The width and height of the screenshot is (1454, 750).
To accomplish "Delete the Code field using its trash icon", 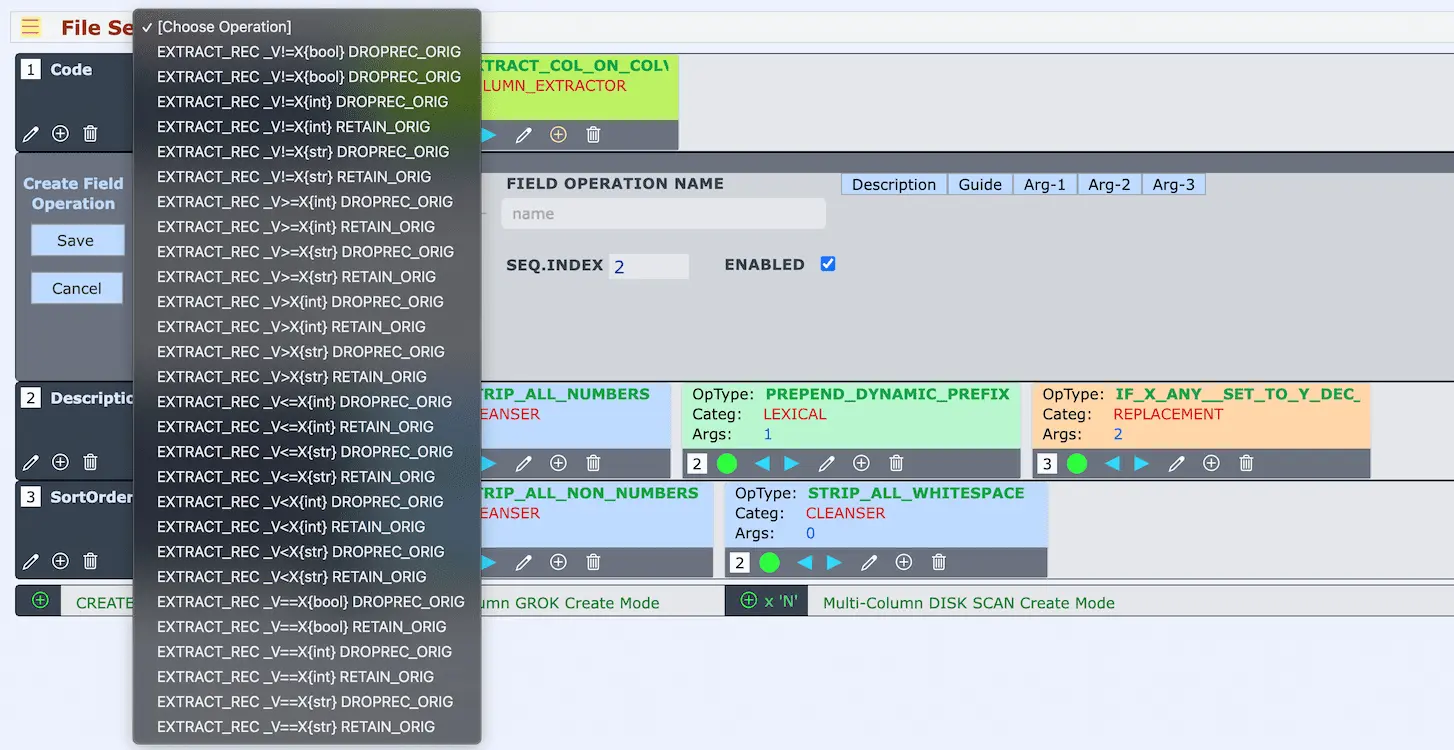I will tap(90, 134).
